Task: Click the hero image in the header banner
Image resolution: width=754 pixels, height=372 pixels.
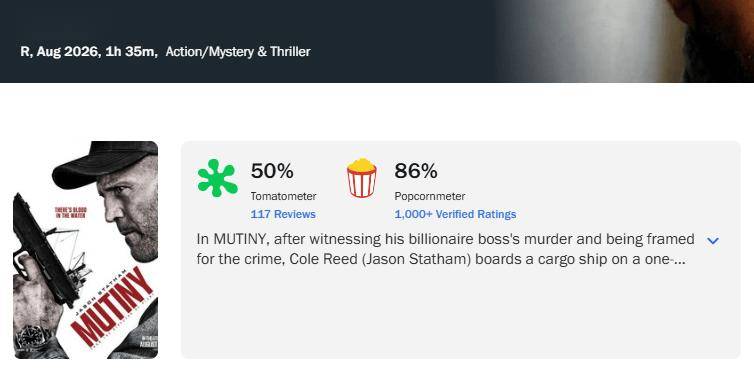Action: pos(625,41)
